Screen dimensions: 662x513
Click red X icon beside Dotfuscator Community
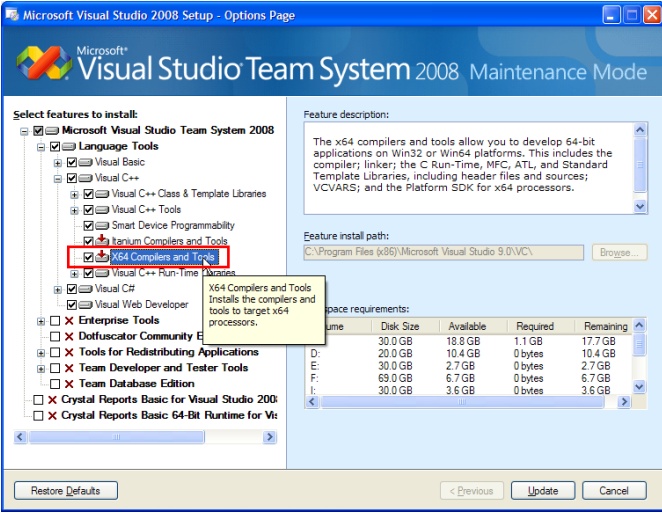coord(69,337)
